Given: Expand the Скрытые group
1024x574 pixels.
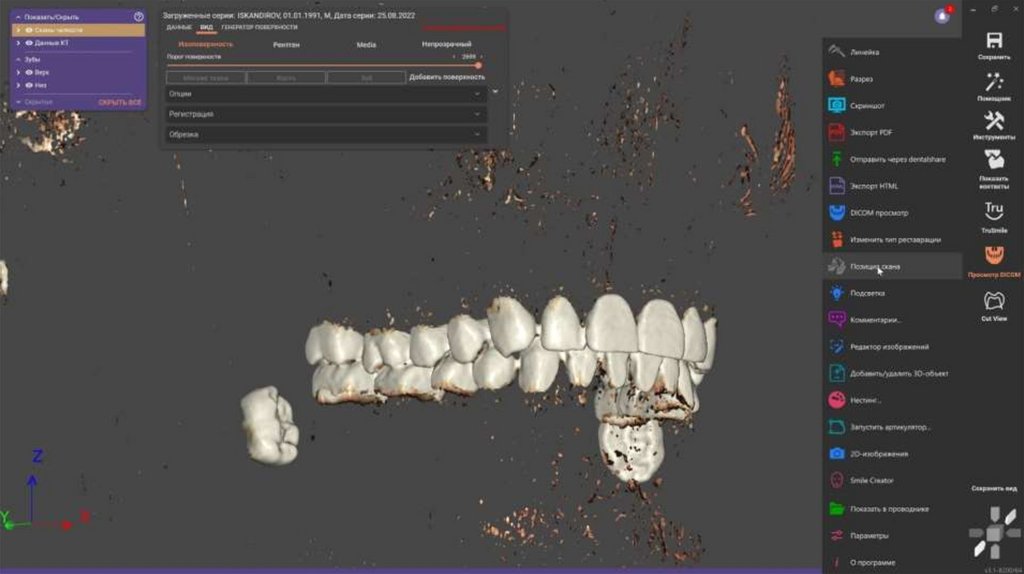Looking at the screenshot, I should [18, 103].
